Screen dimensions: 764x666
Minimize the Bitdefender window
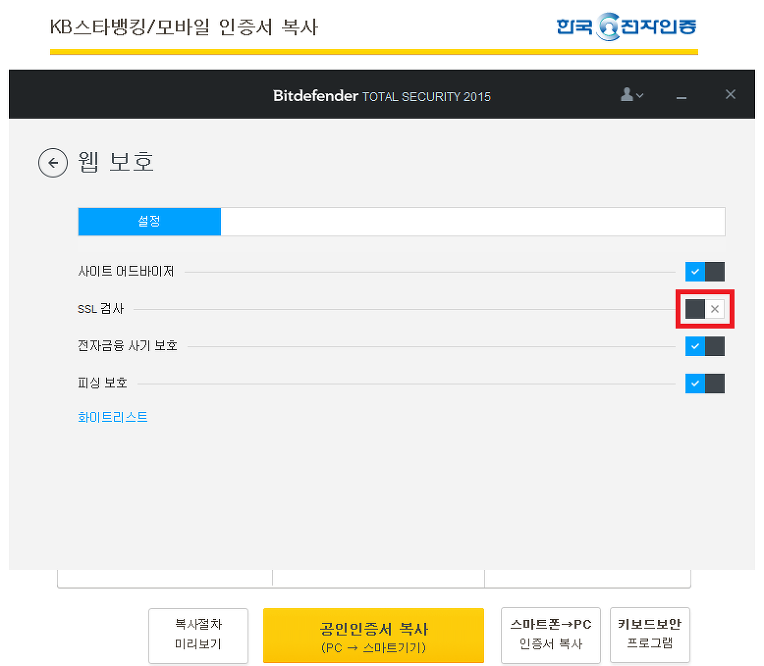tap(681, 98)
